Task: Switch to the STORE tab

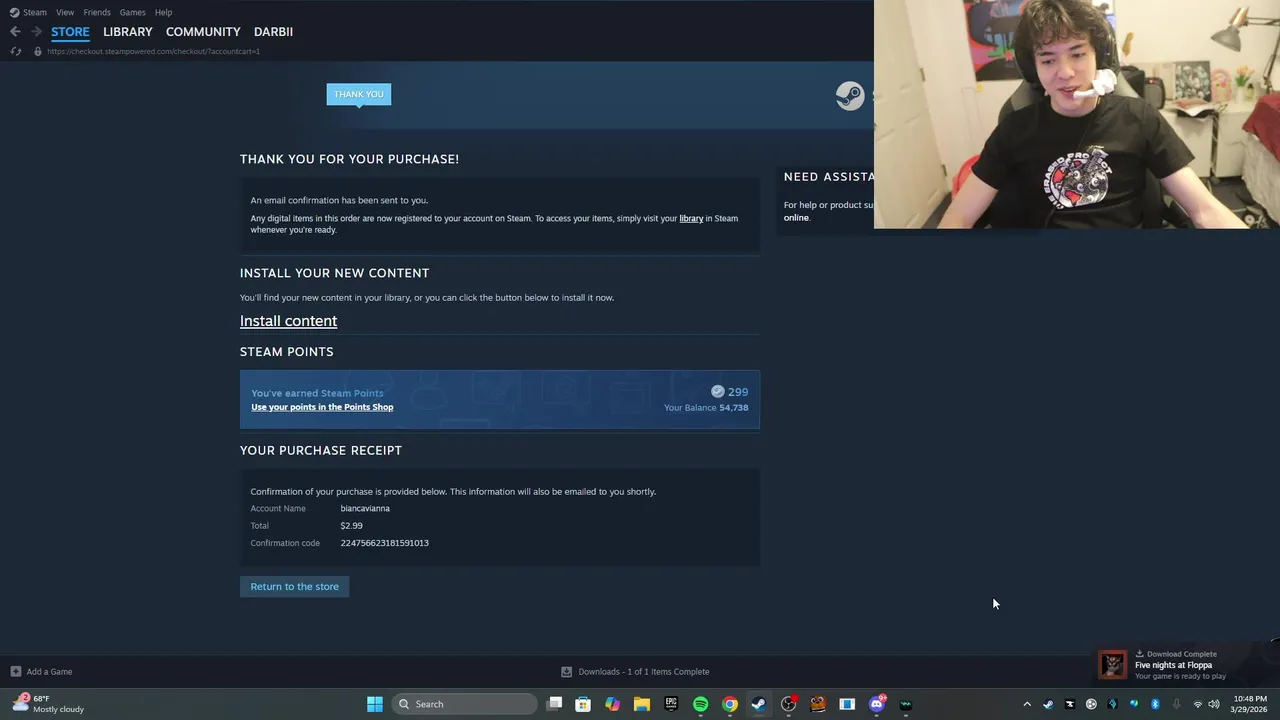Action: 70,32
